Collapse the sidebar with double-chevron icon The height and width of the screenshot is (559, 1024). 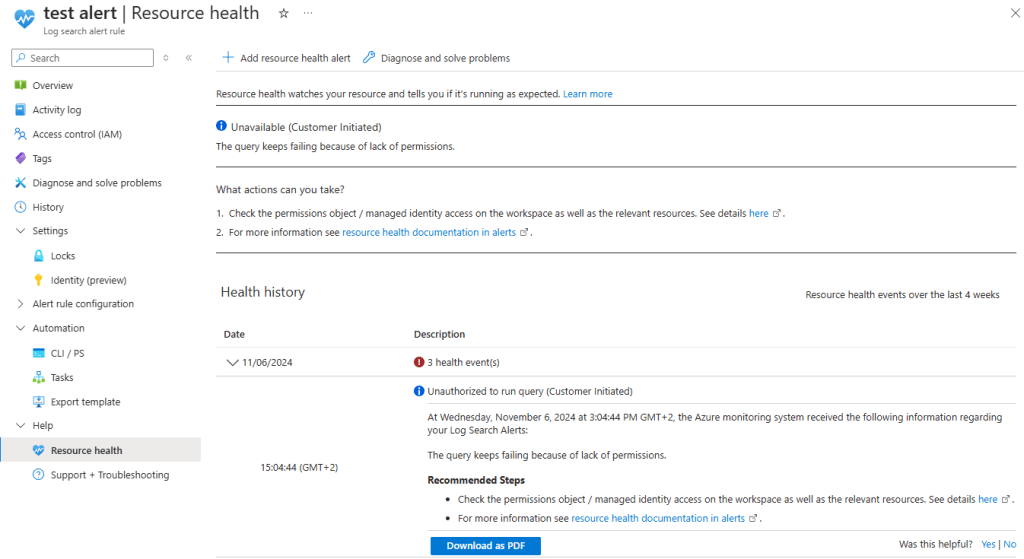[188, 58]
